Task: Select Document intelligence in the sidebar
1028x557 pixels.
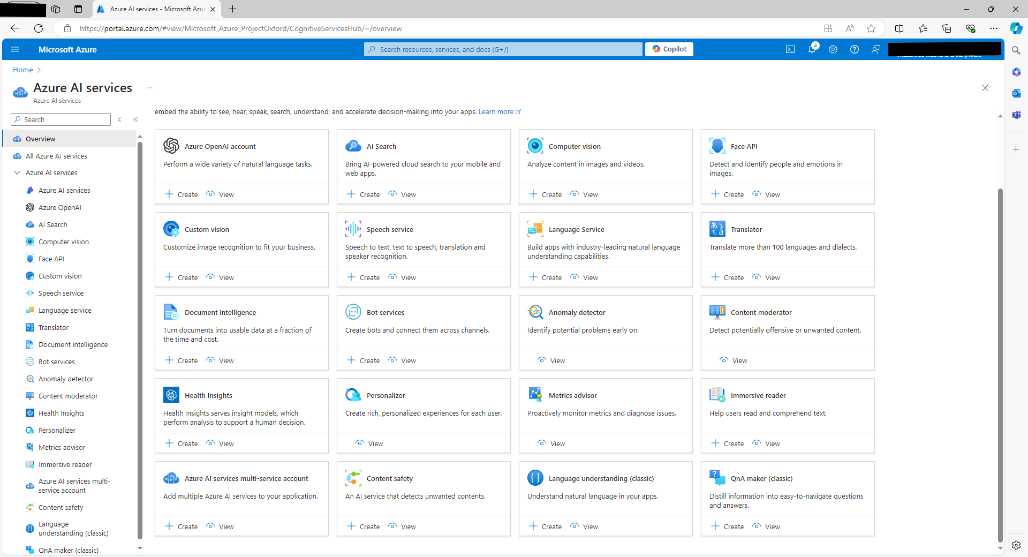Action: pyautogui.click(x=71, y=344)
